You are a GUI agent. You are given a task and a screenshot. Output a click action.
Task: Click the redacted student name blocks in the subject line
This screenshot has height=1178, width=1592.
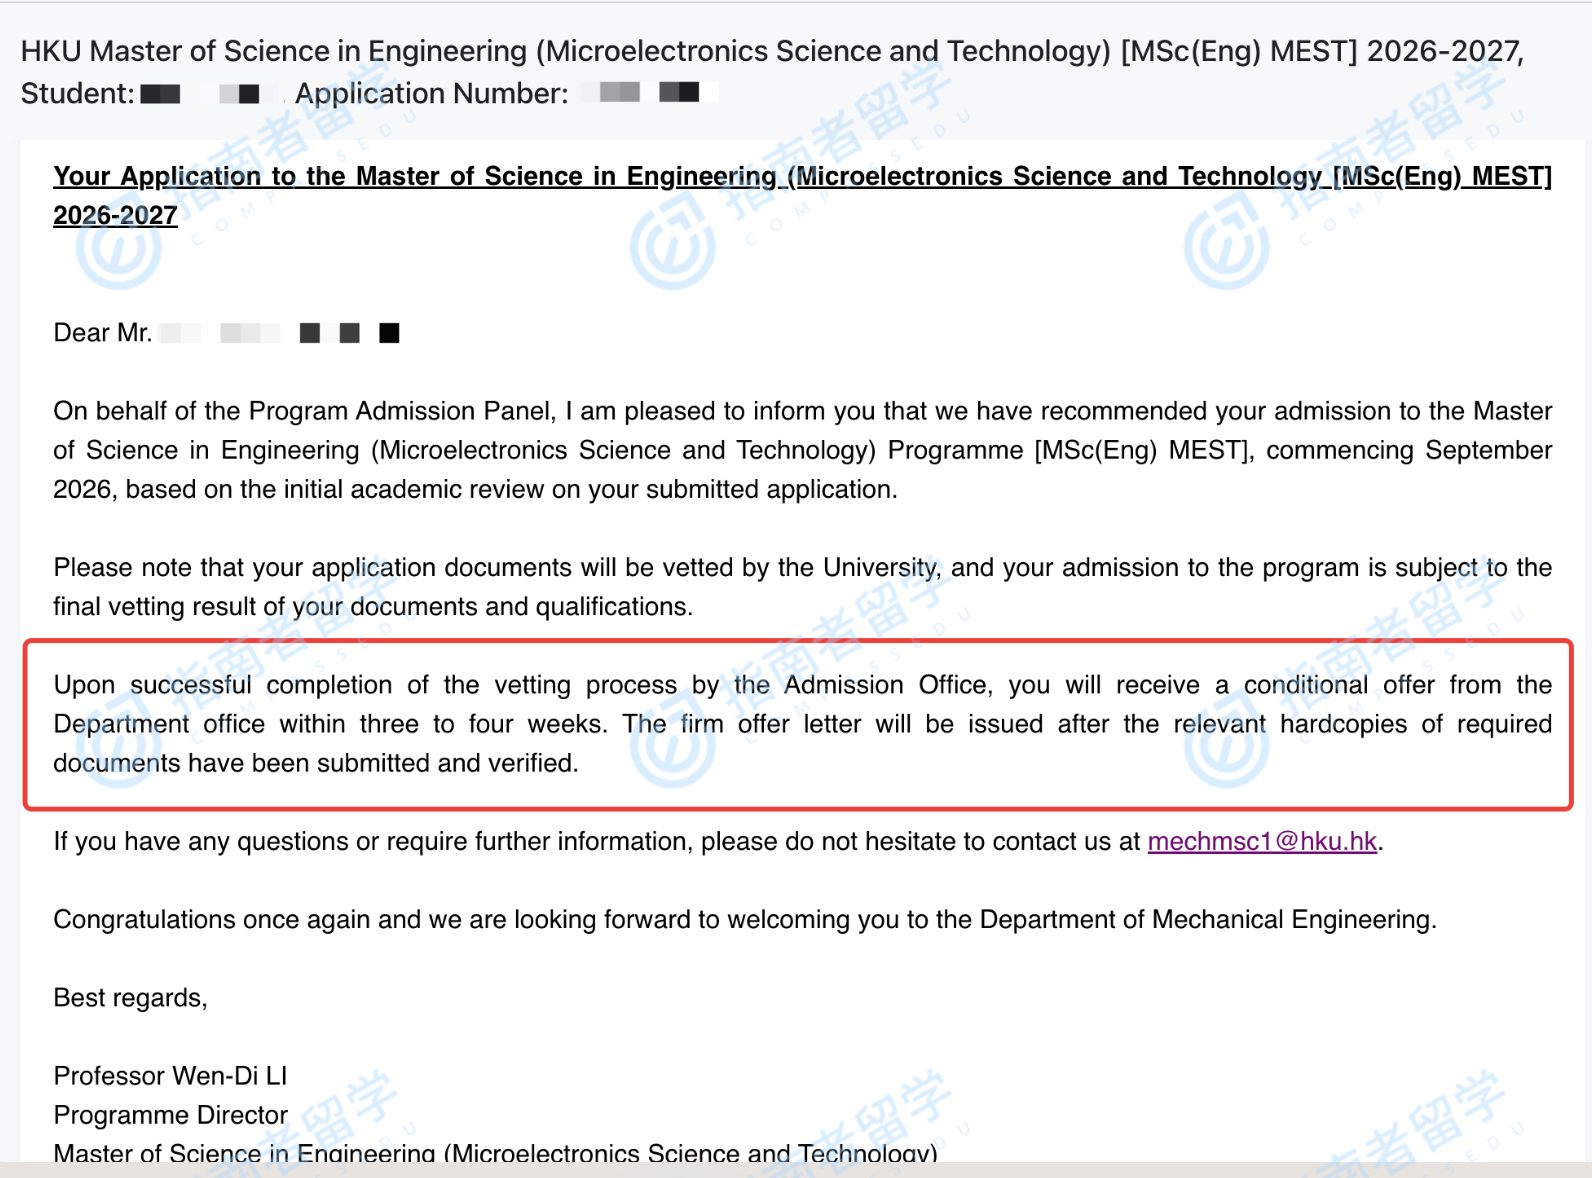(x=200, y=94)
